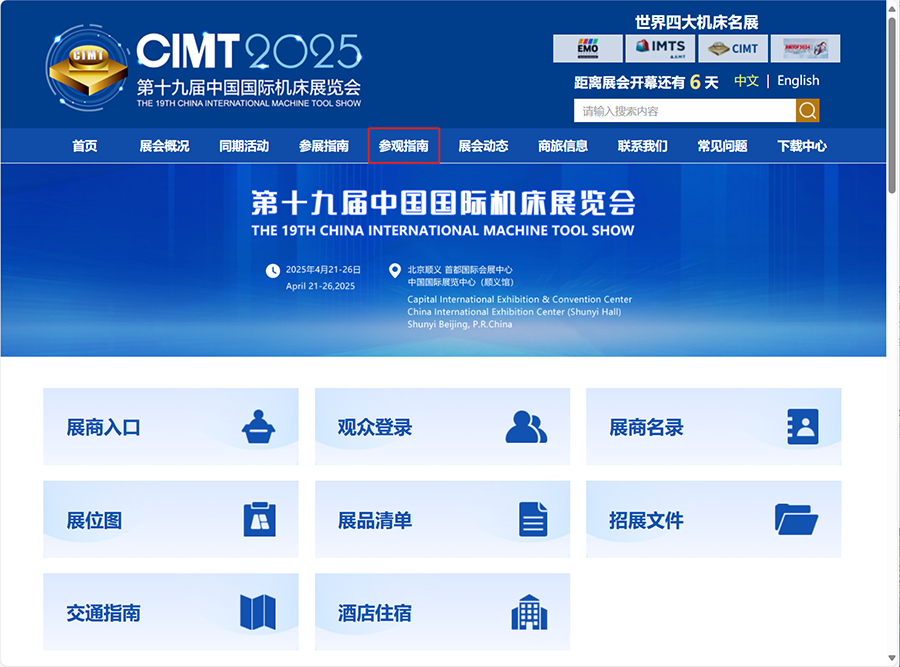The image size is (900, 667).
Task: Click the date text 2025年4月21-26日
Action: click(323, 270)
